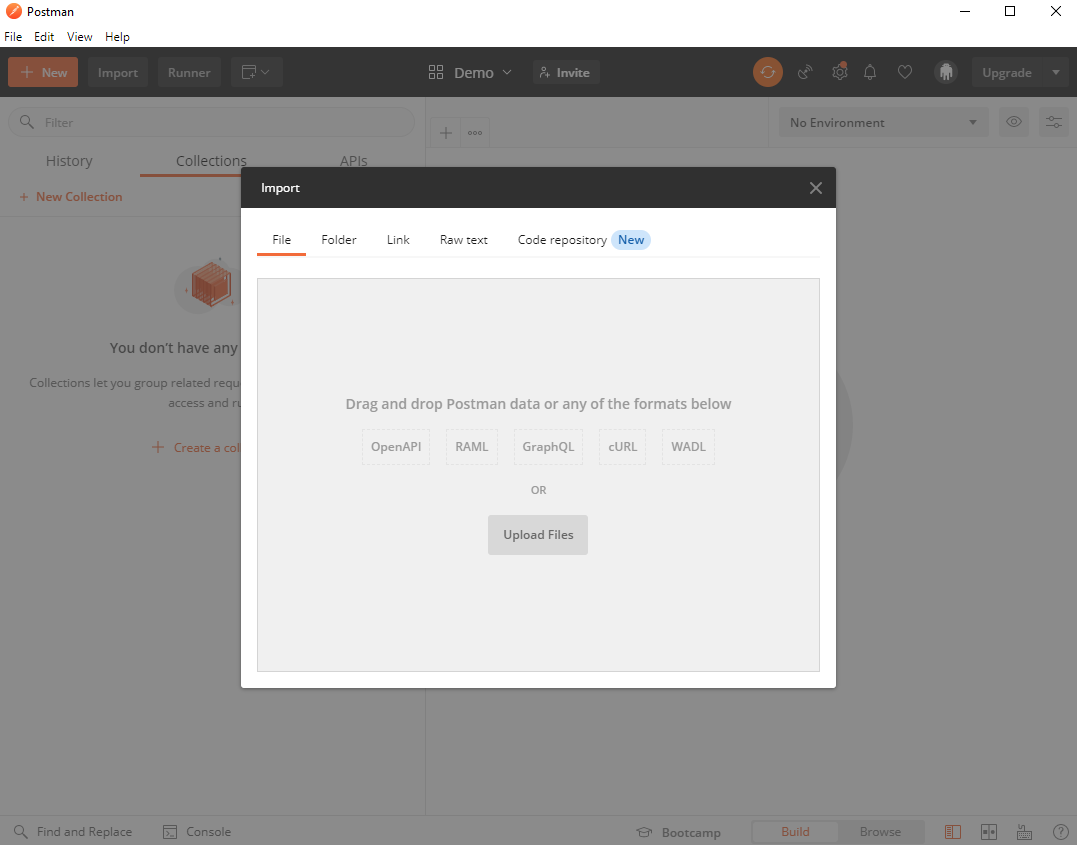Expand the No Environment dropdown
This screenshot has height=845, width=1077.
pos(883,122)
